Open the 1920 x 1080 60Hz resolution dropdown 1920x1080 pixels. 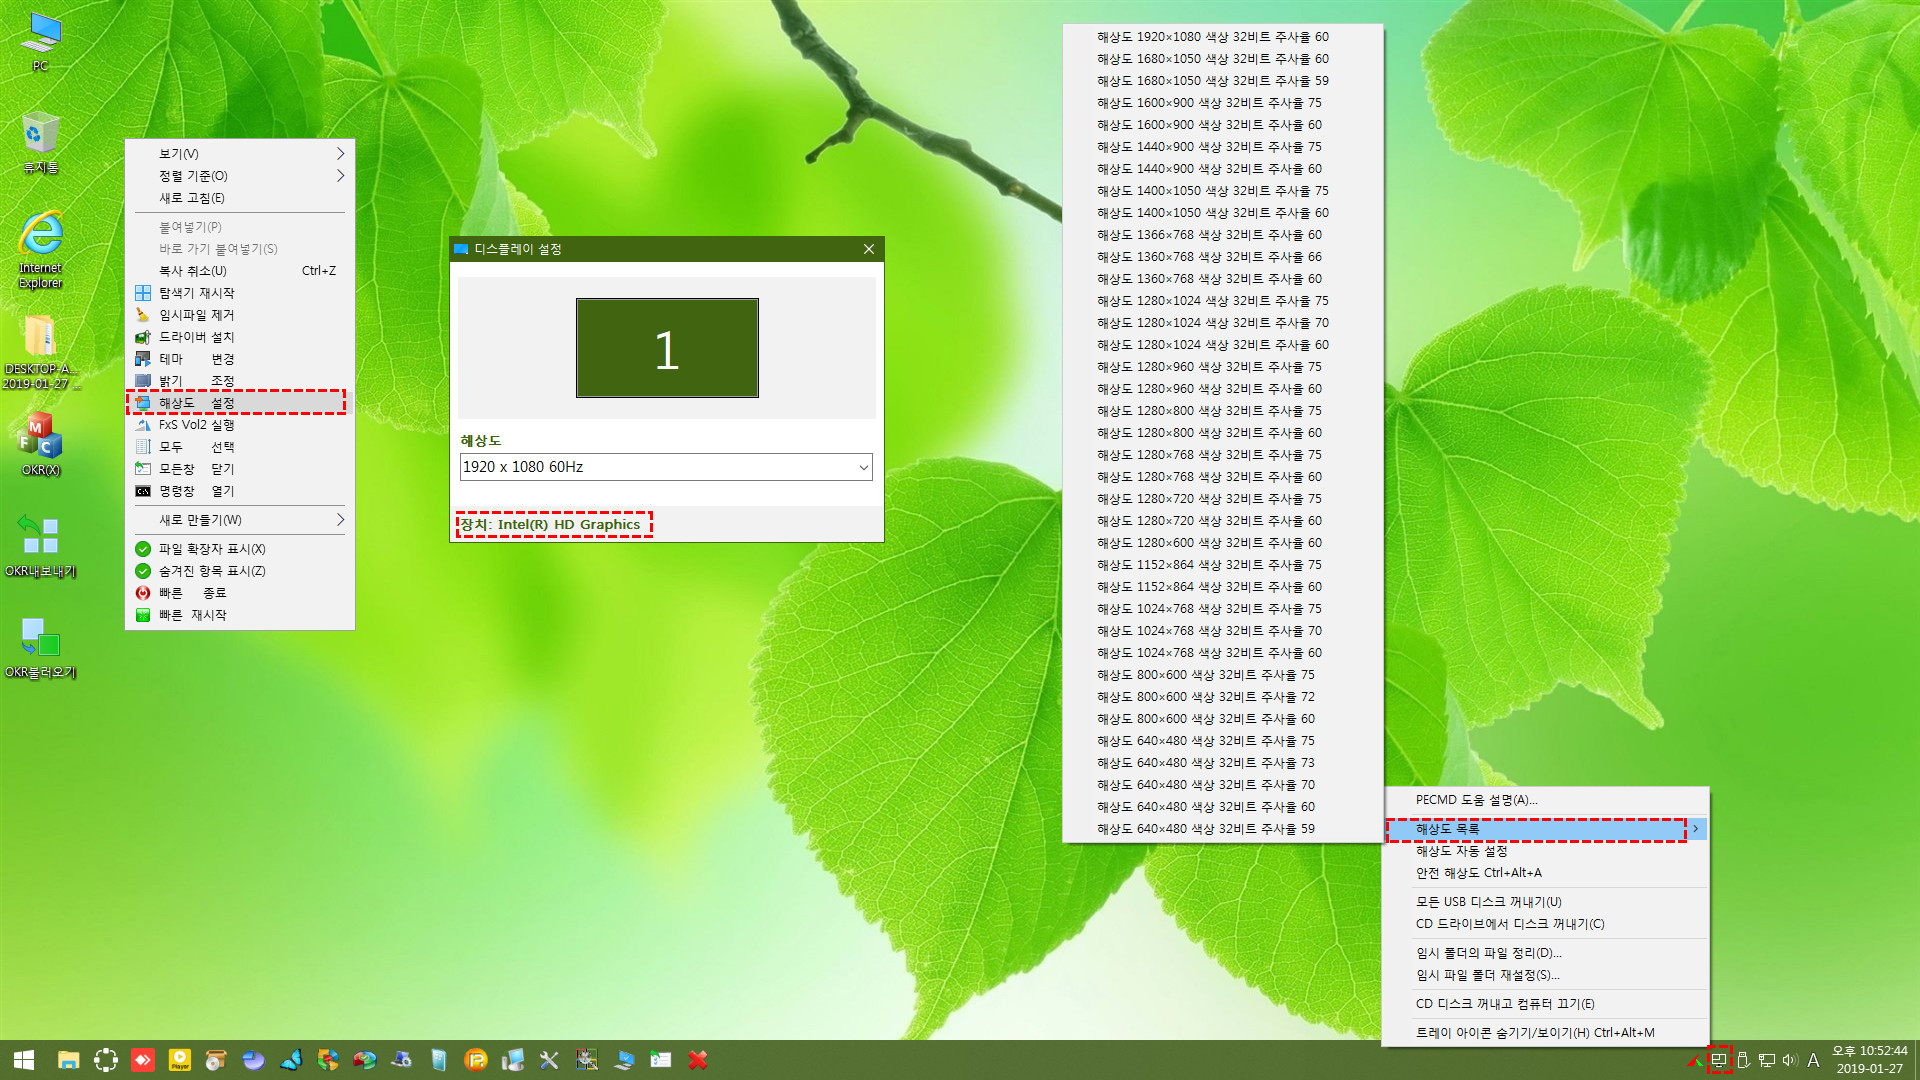coord(666,467)
